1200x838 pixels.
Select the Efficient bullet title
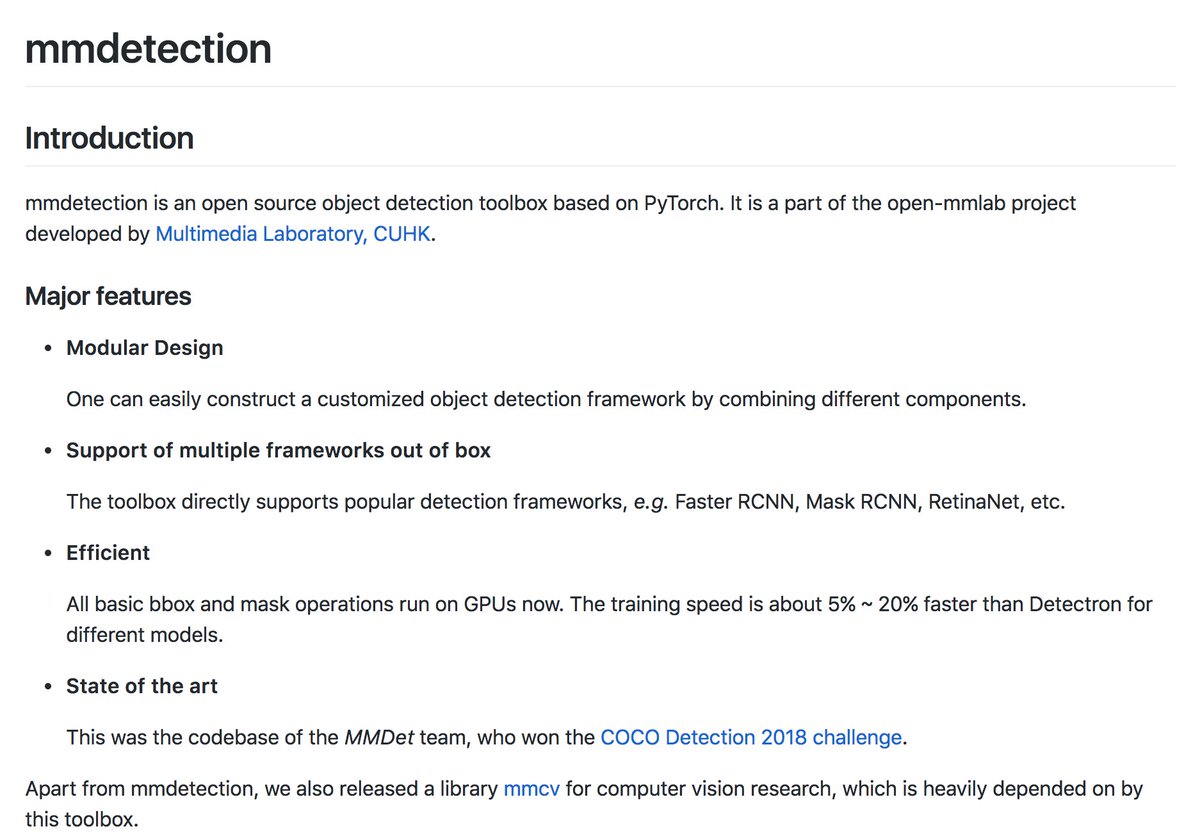(108, 553)
